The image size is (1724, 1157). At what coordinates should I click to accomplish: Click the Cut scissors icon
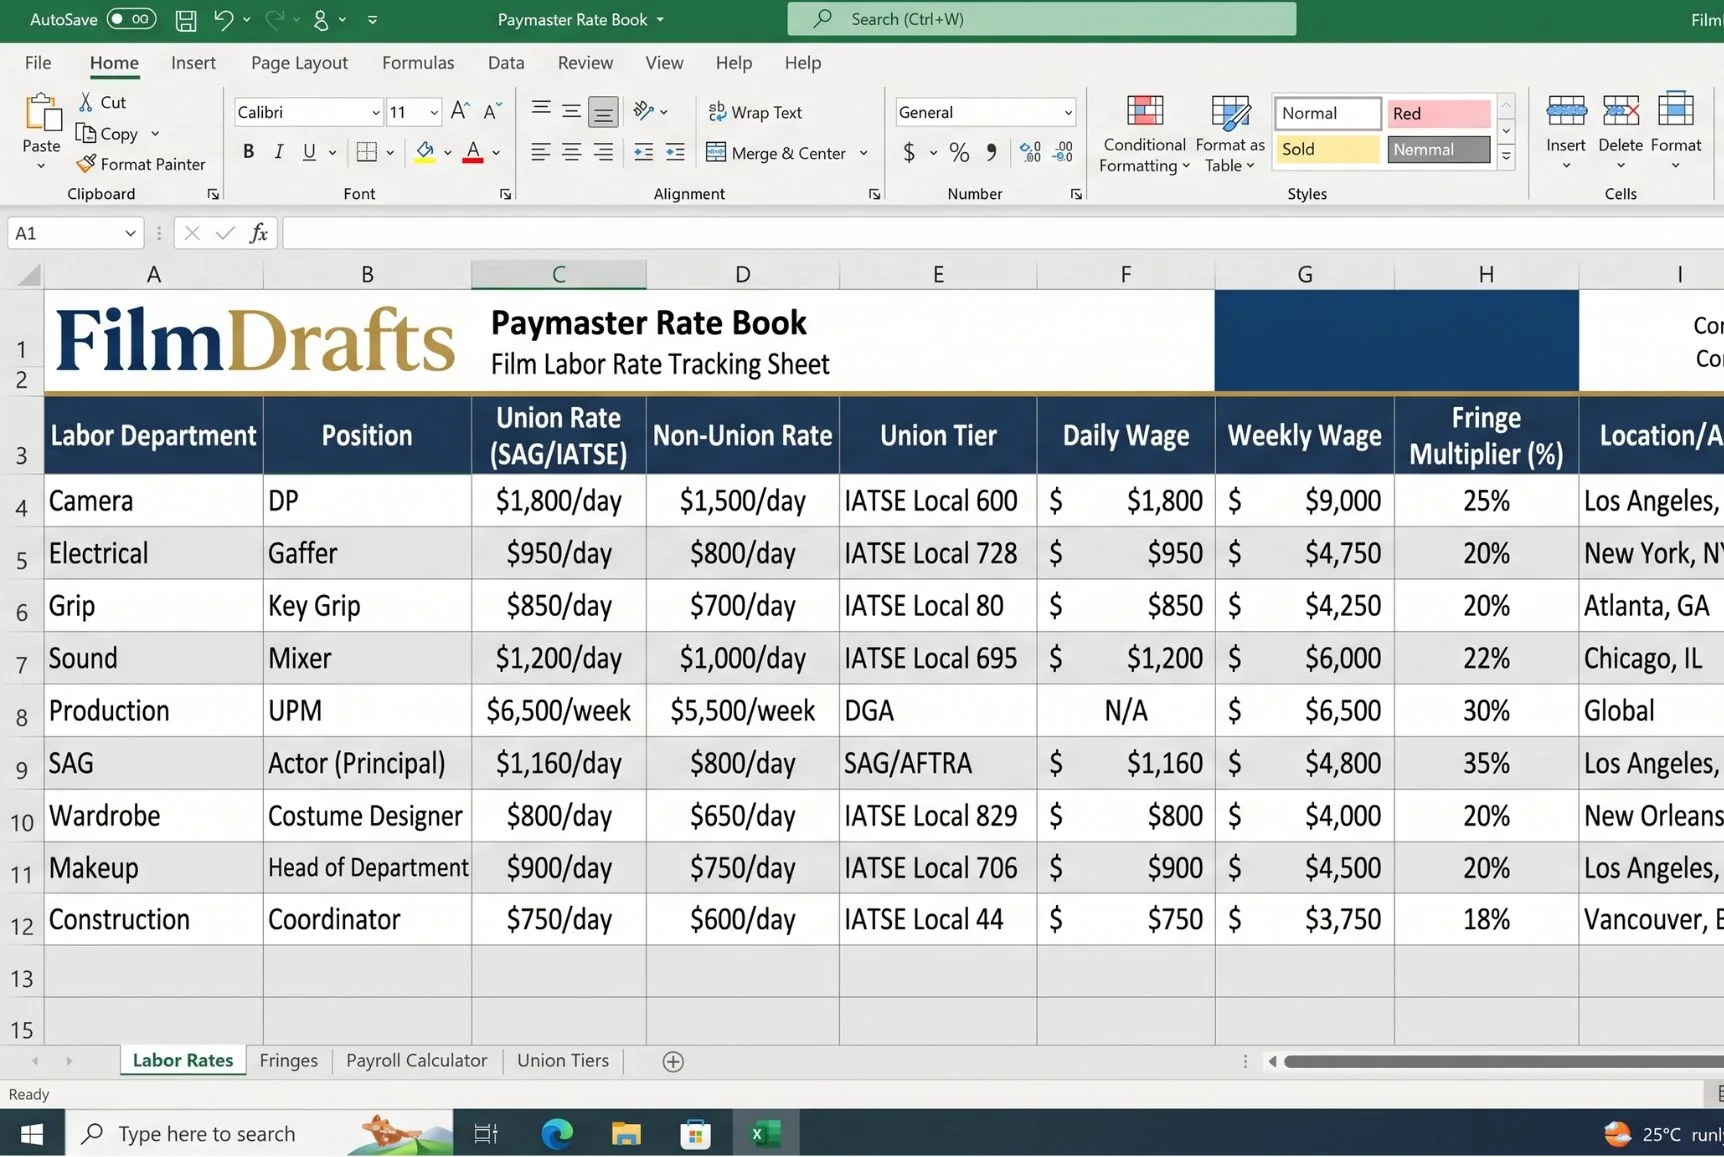click(x=86, y=102)
